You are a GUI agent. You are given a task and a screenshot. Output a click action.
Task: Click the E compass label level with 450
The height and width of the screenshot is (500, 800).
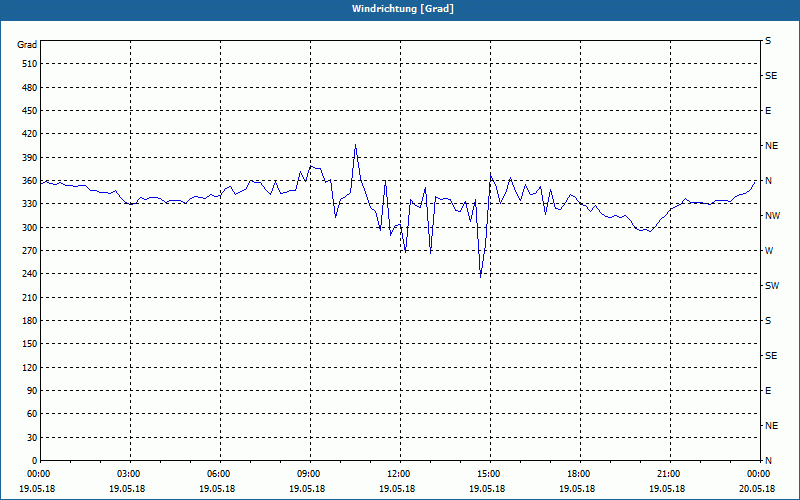(x=768, y=111)
